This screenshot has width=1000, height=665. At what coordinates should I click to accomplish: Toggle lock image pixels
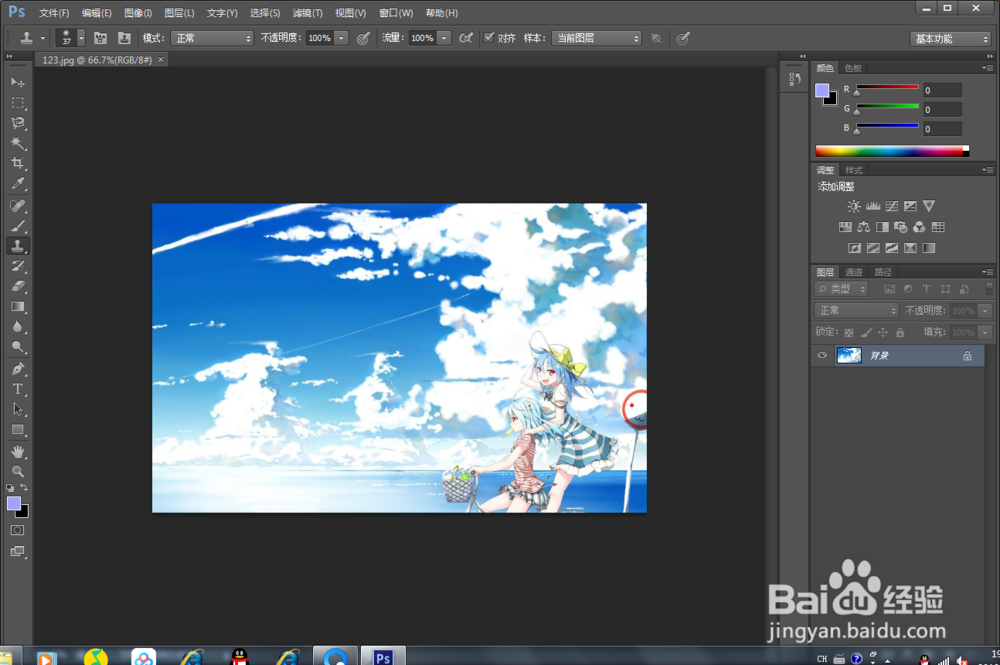tap(866, 332)
